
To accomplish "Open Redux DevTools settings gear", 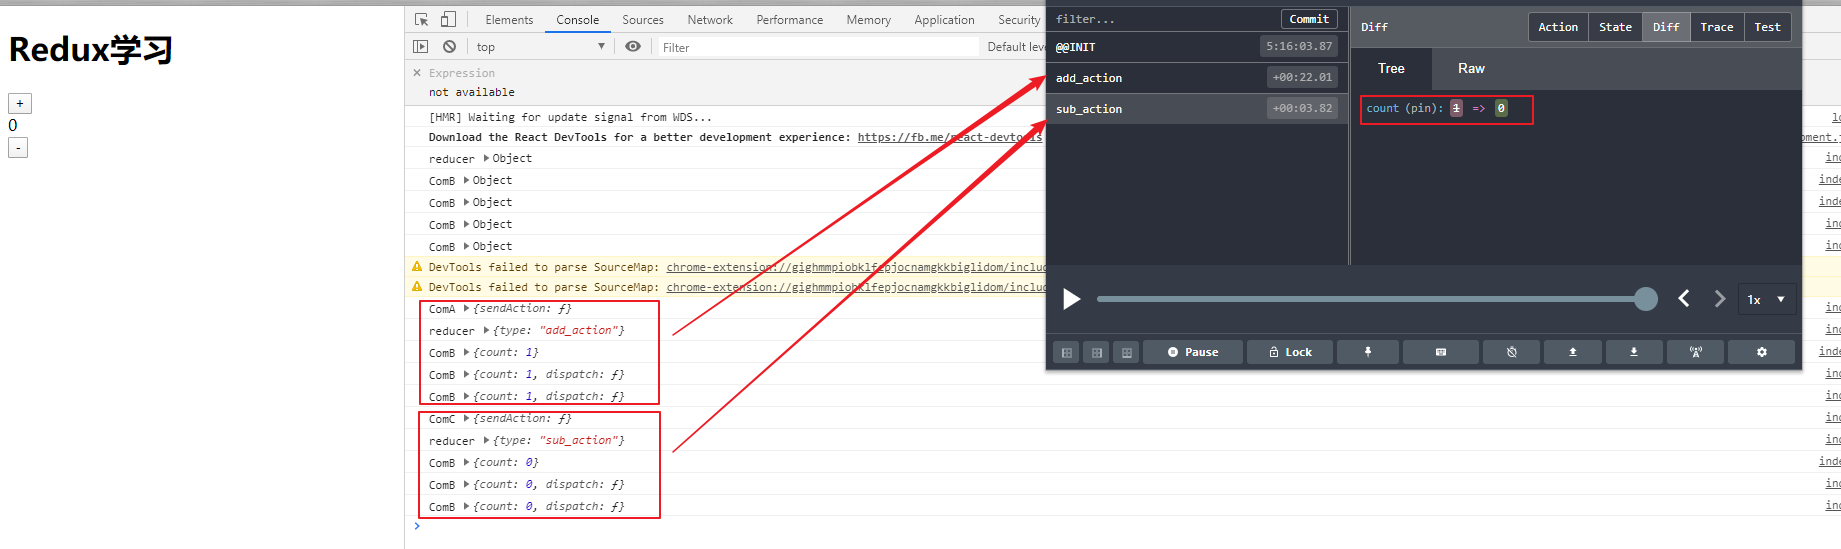I will (x=1762, y=352).
